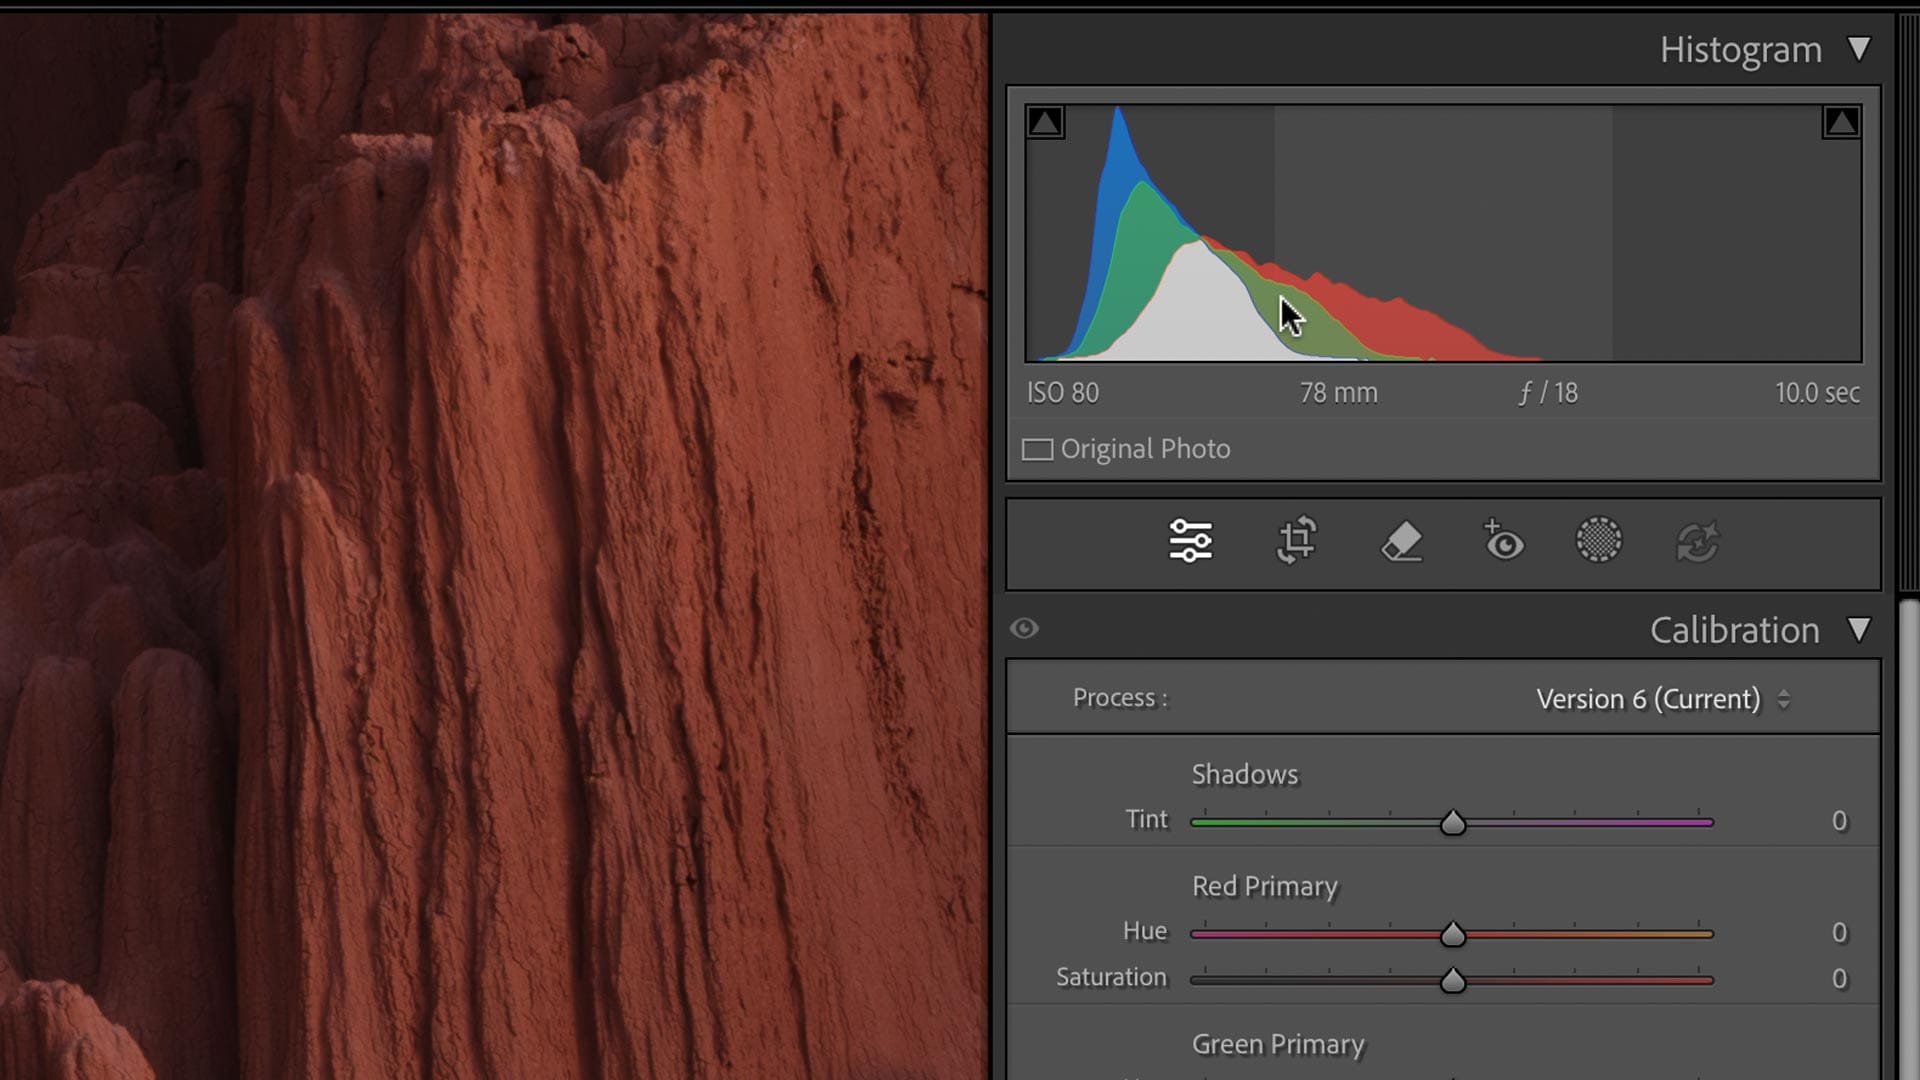Click the Shadows Tint slider handle

tap(1453, 823)
